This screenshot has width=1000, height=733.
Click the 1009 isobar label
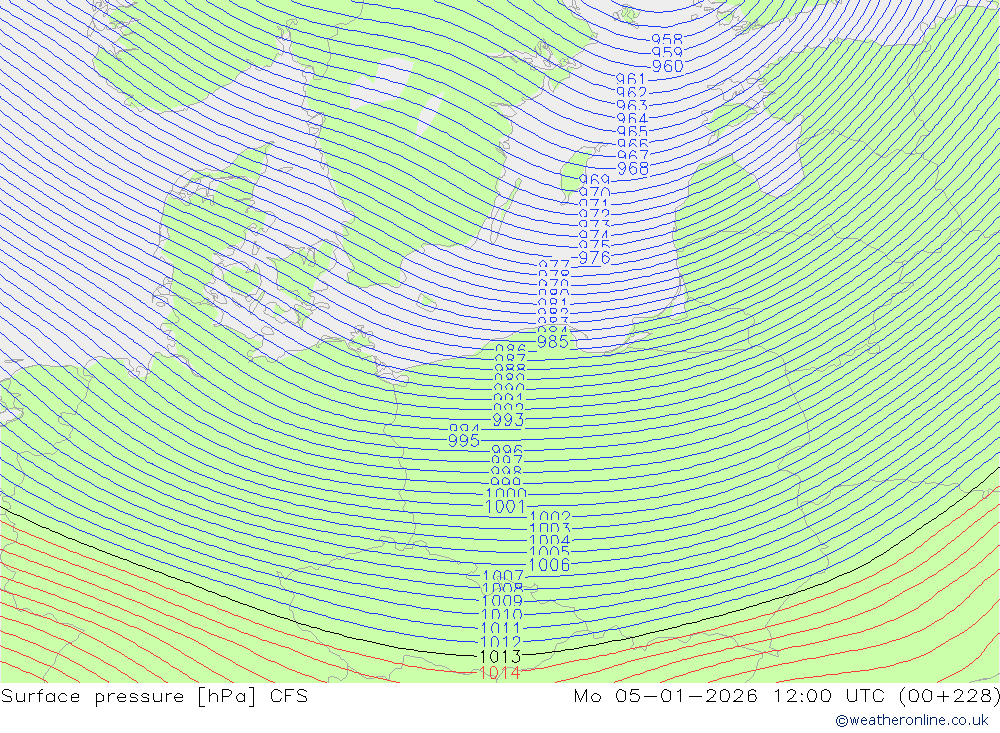(x=502, y=601)
